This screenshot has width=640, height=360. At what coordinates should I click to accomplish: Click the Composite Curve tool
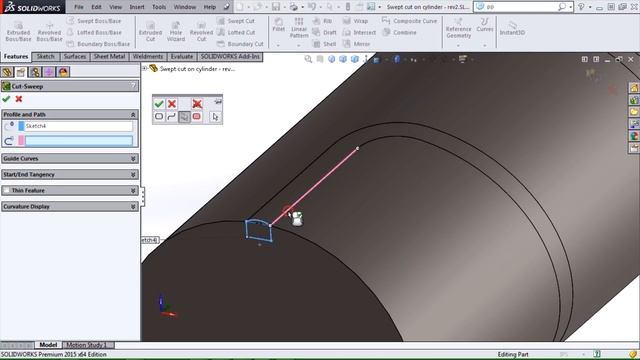click(409, 21)
